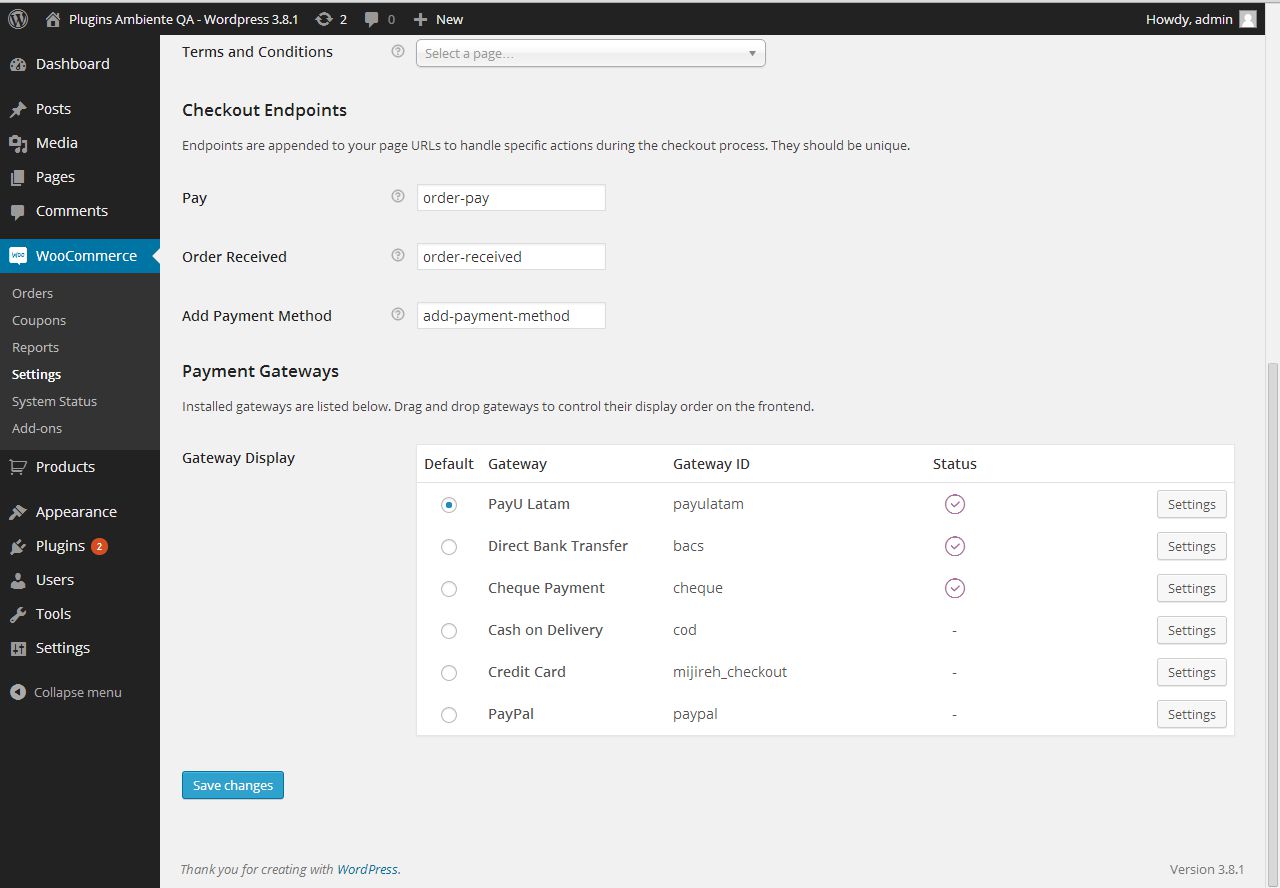This screenshot has height=888, width=1280.
Task: Click the Media icon in sidebar
Action: pyautogui.click(x=18, y=143)
